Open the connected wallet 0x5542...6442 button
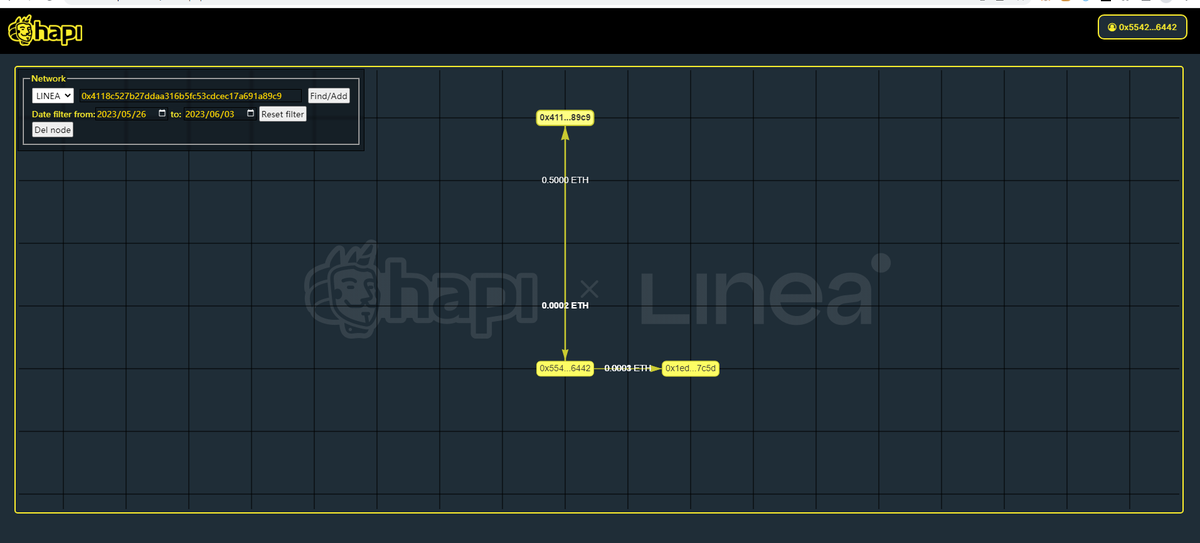Screen dimensions: 1200x543 pyautogui.click(x=1142, y=27)
